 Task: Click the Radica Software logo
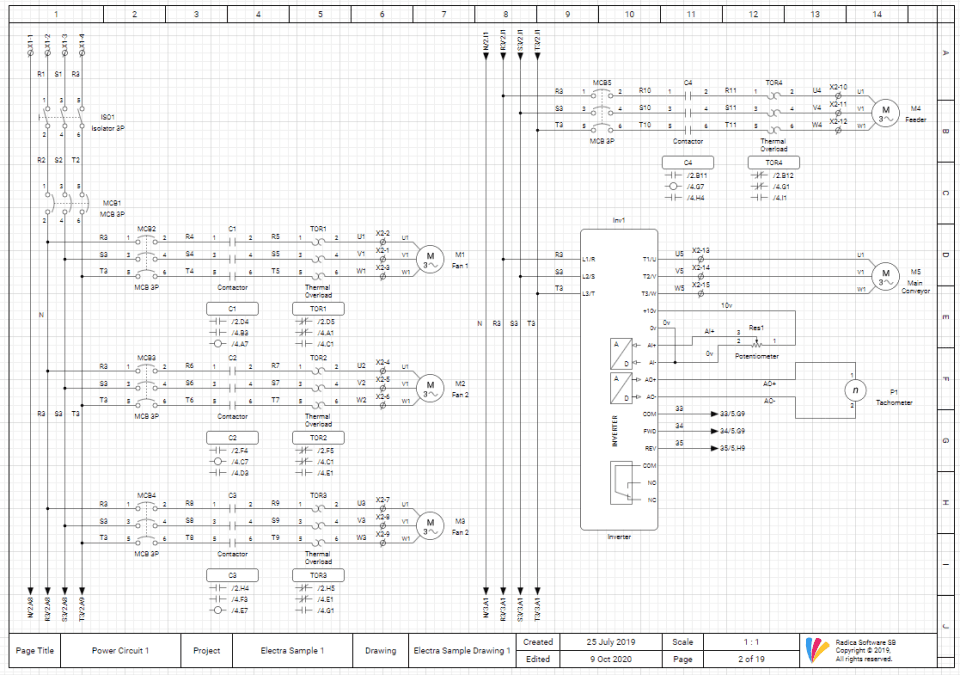pos(817,650)
